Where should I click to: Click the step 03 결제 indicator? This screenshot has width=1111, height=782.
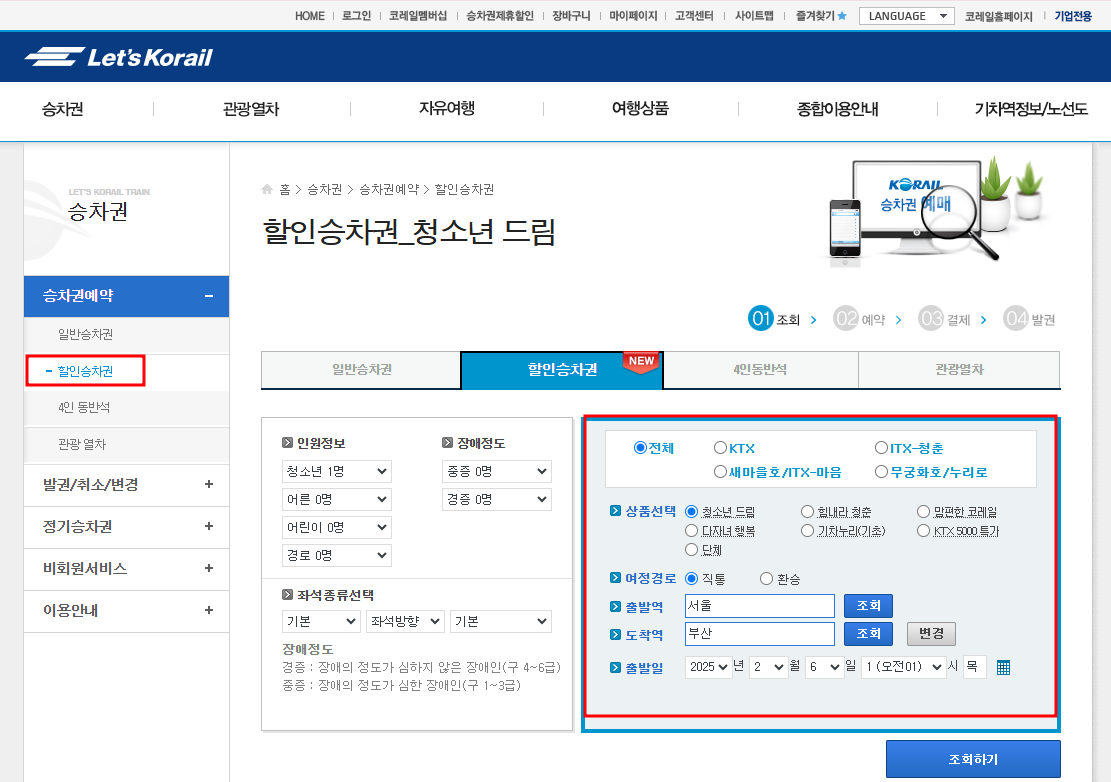[944, 319]
